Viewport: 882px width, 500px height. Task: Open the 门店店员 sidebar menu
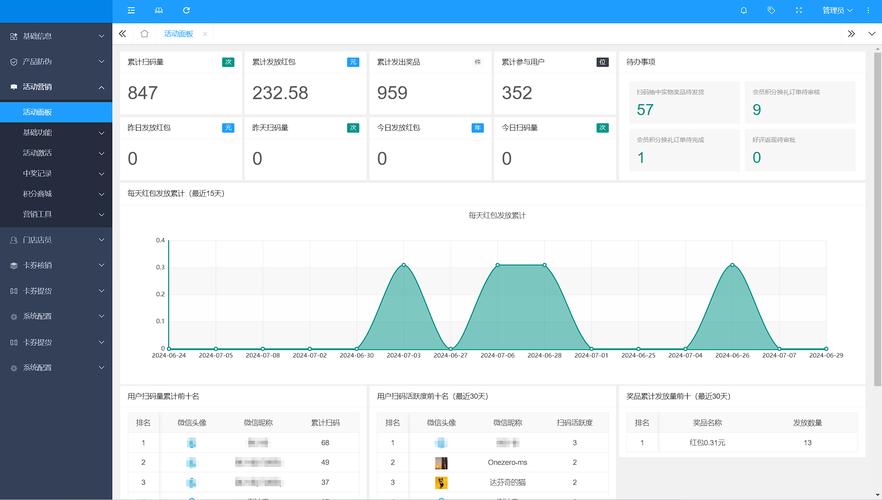click(x=56, y=240)
